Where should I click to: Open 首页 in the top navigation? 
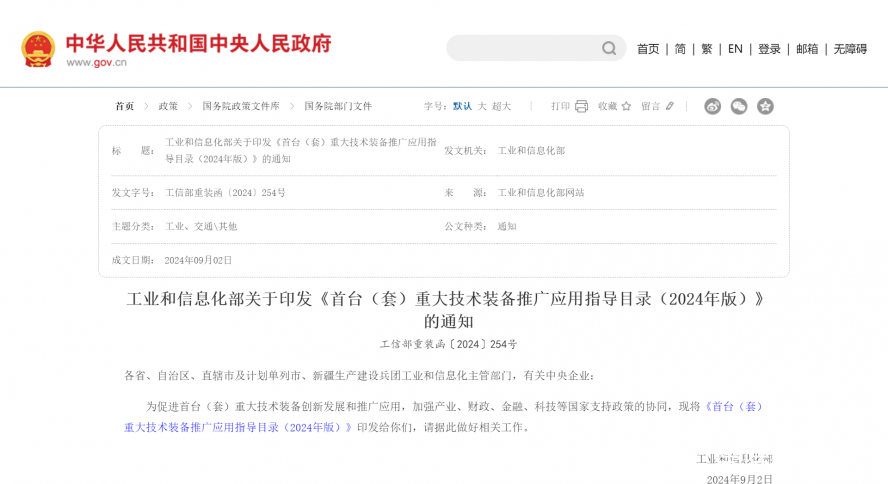(648, 49)
